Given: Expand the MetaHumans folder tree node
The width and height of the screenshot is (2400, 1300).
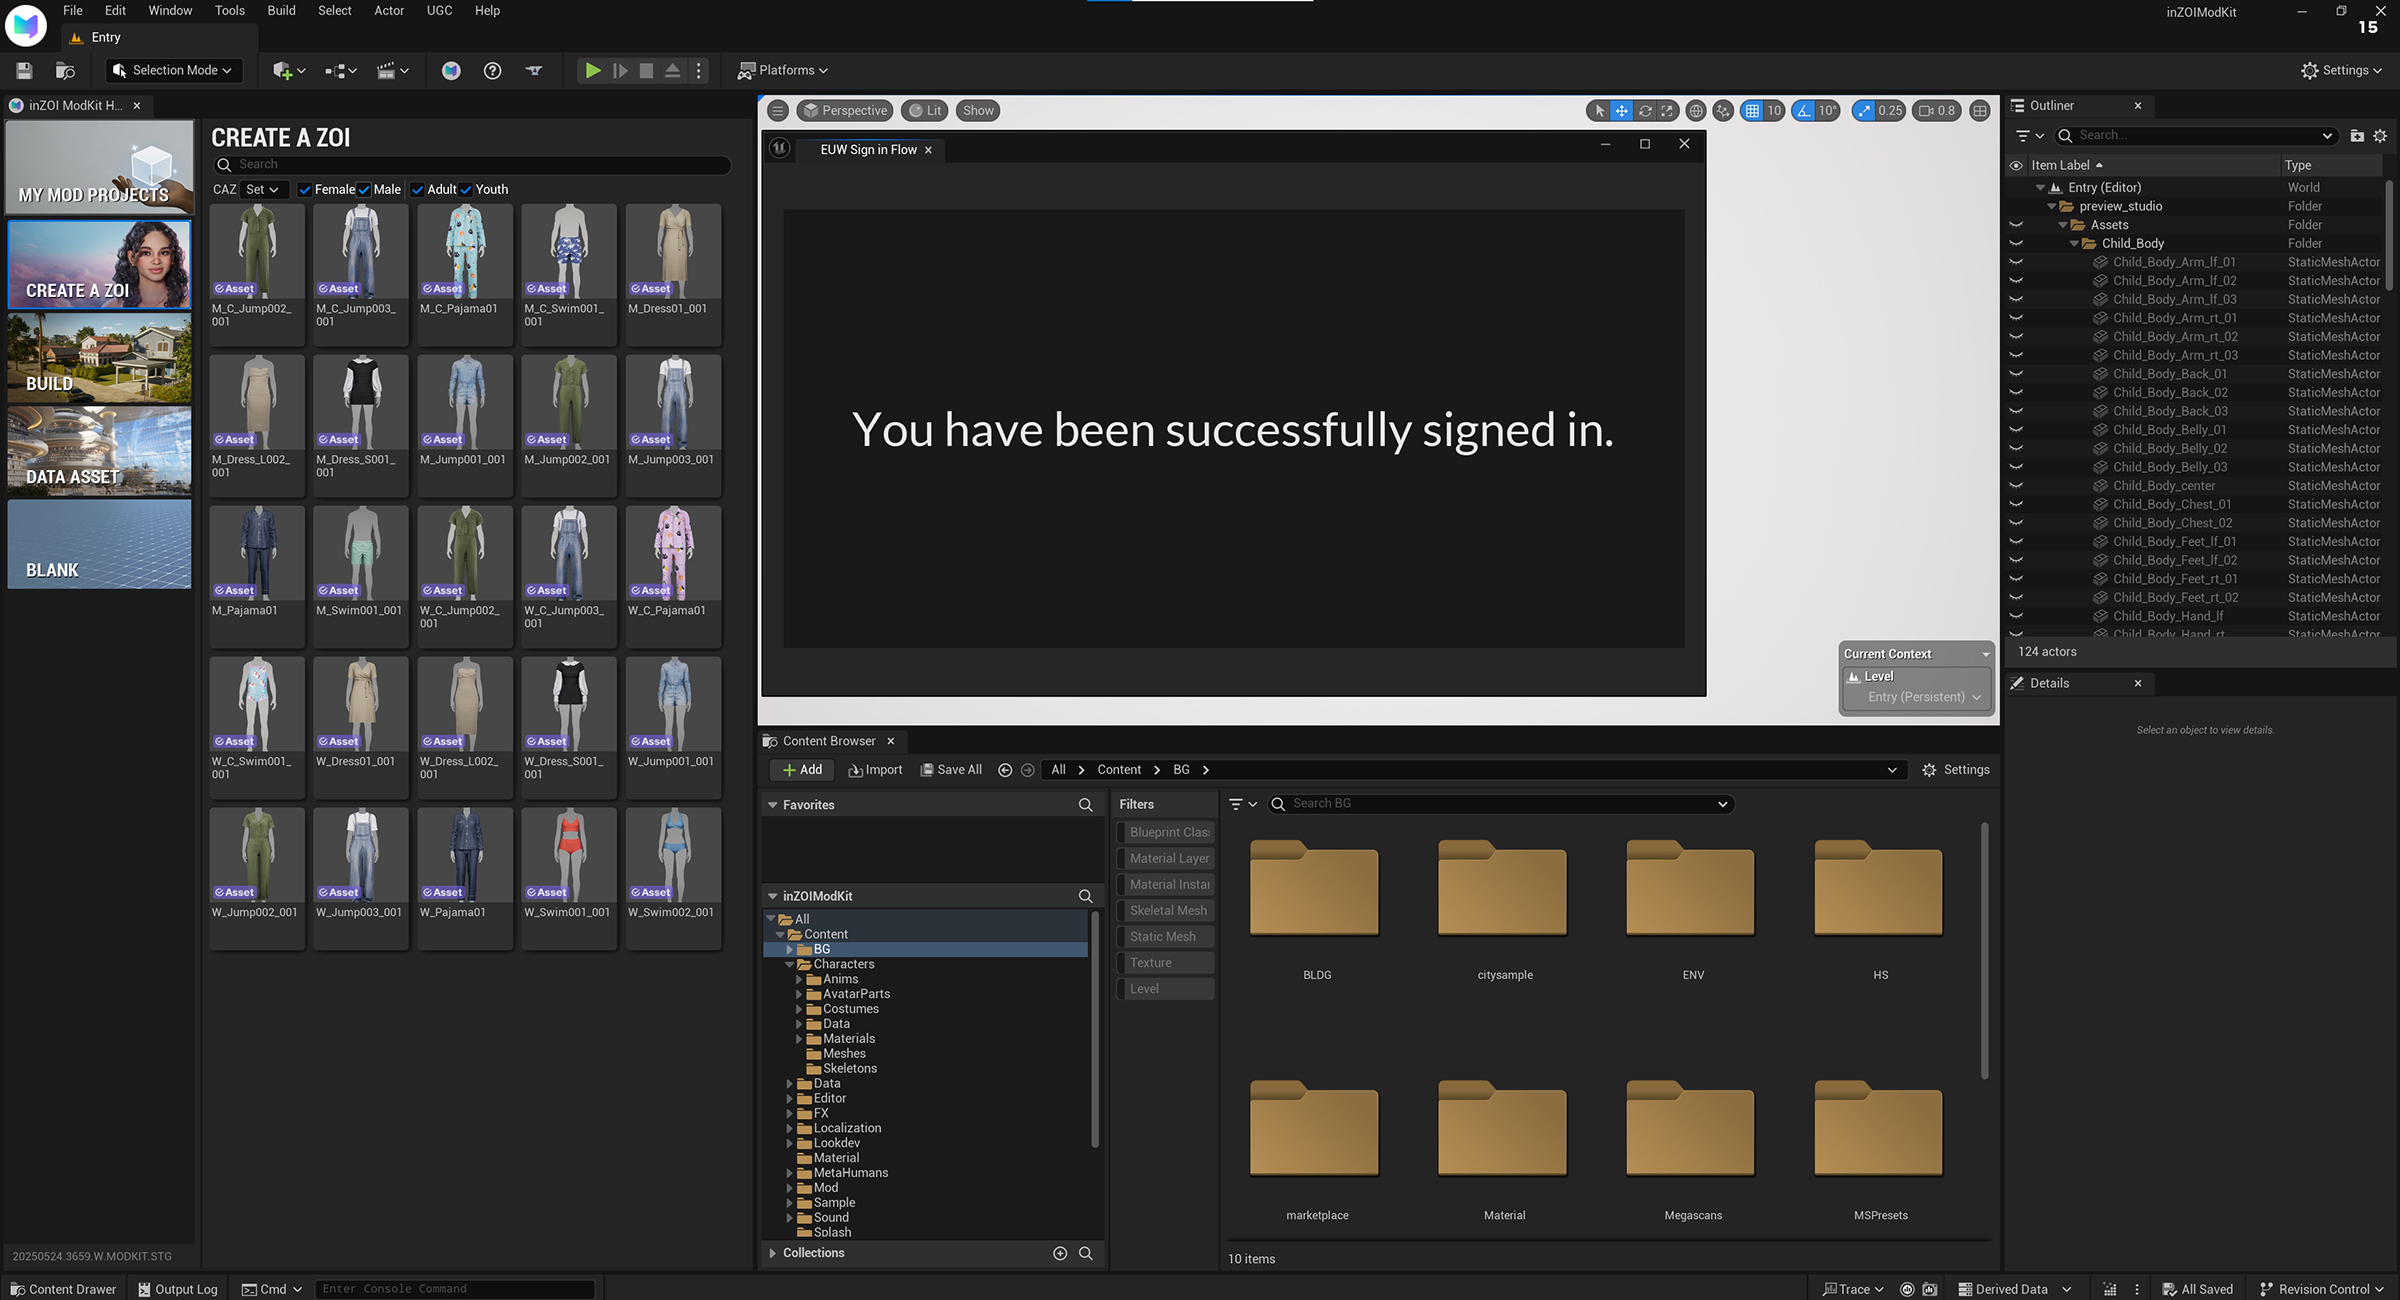Looking at the screenshot, I should coord(790,1173).
